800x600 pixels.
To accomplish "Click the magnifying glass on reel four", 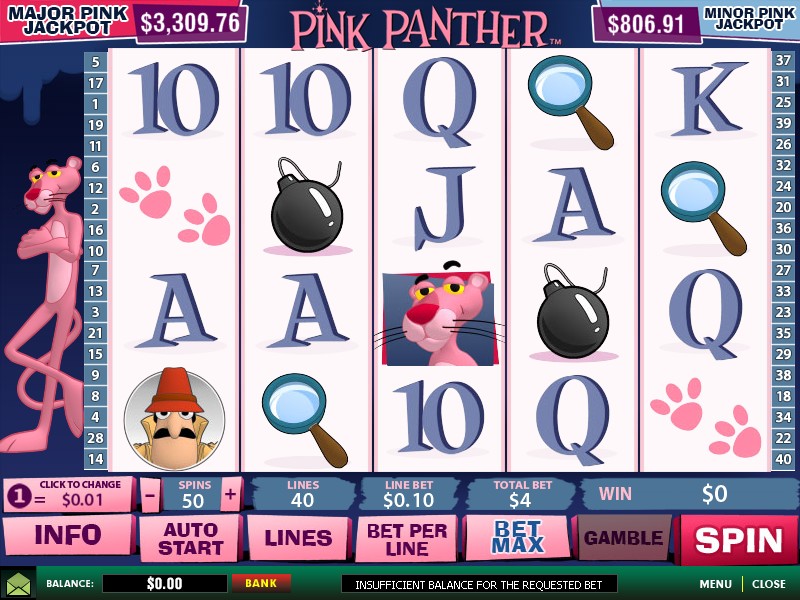I will pos(570,102).
